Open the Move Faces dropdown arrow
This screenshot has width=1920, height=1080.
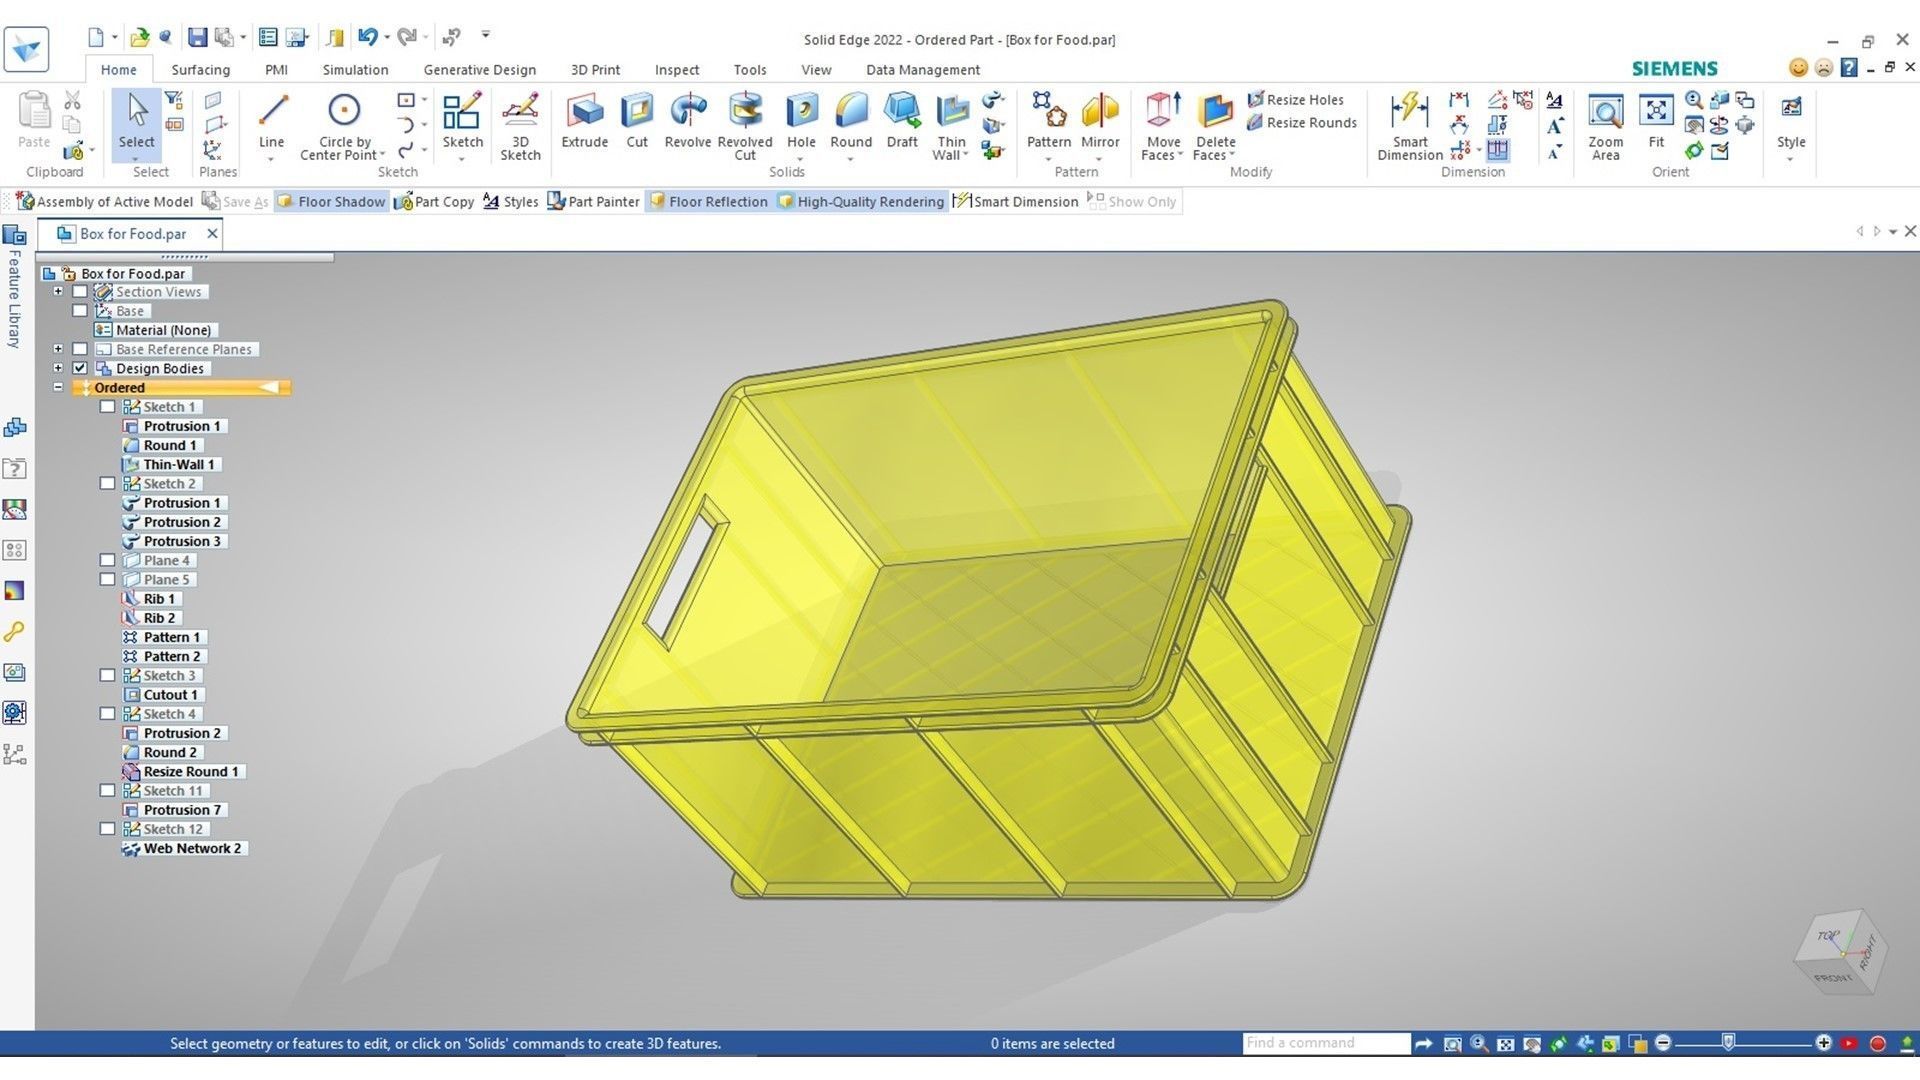(1181, 156)
